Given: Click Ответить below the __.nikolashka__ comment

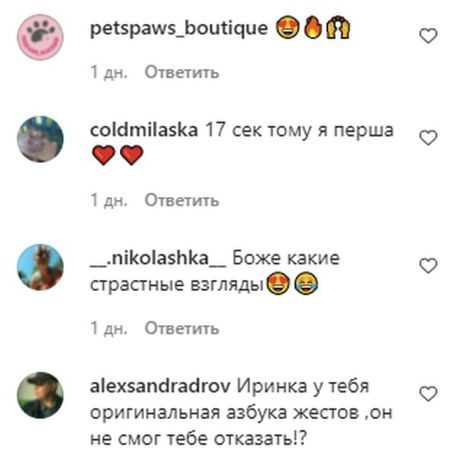Looking at the screenshot, I should [x=182, y=328].
